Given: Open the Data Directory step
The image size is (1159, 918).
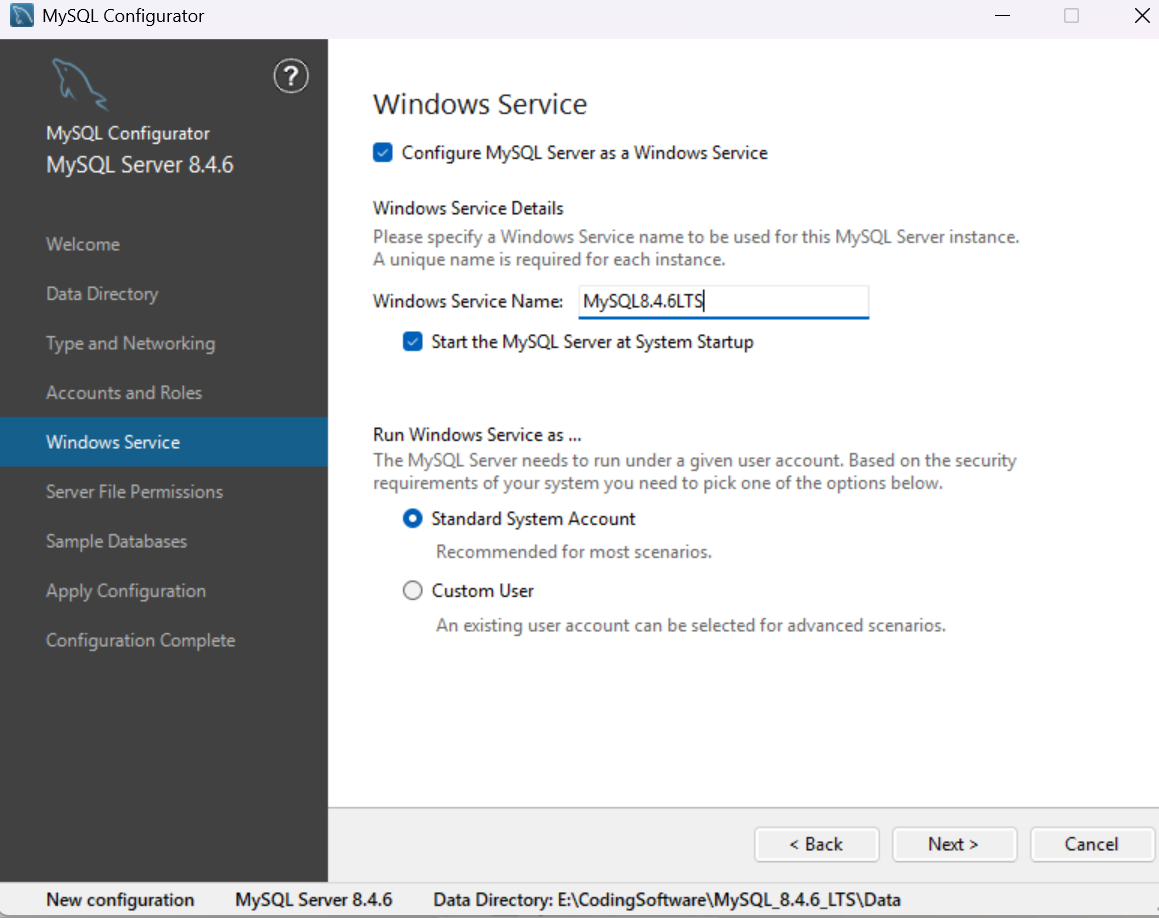Looking at the screenshot, I should [x=101, y=293].
